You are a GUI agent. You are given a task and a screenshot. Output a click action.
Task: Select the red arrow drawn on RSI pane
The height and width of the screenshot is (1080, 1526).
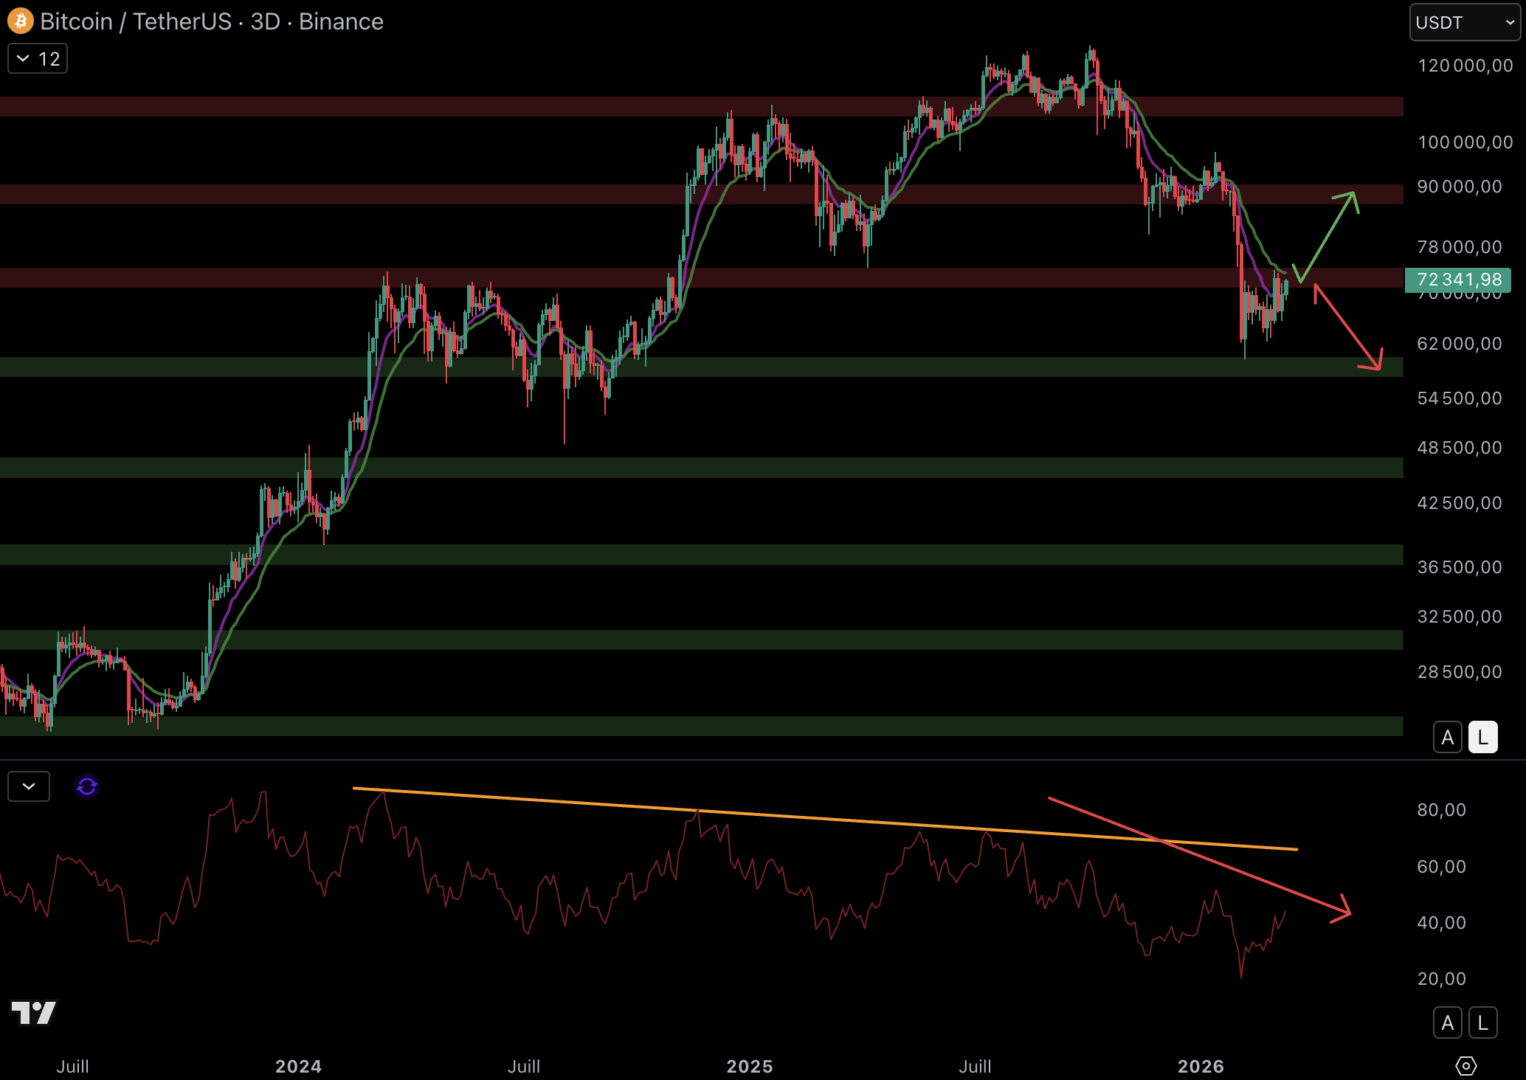coord(1200,856)
